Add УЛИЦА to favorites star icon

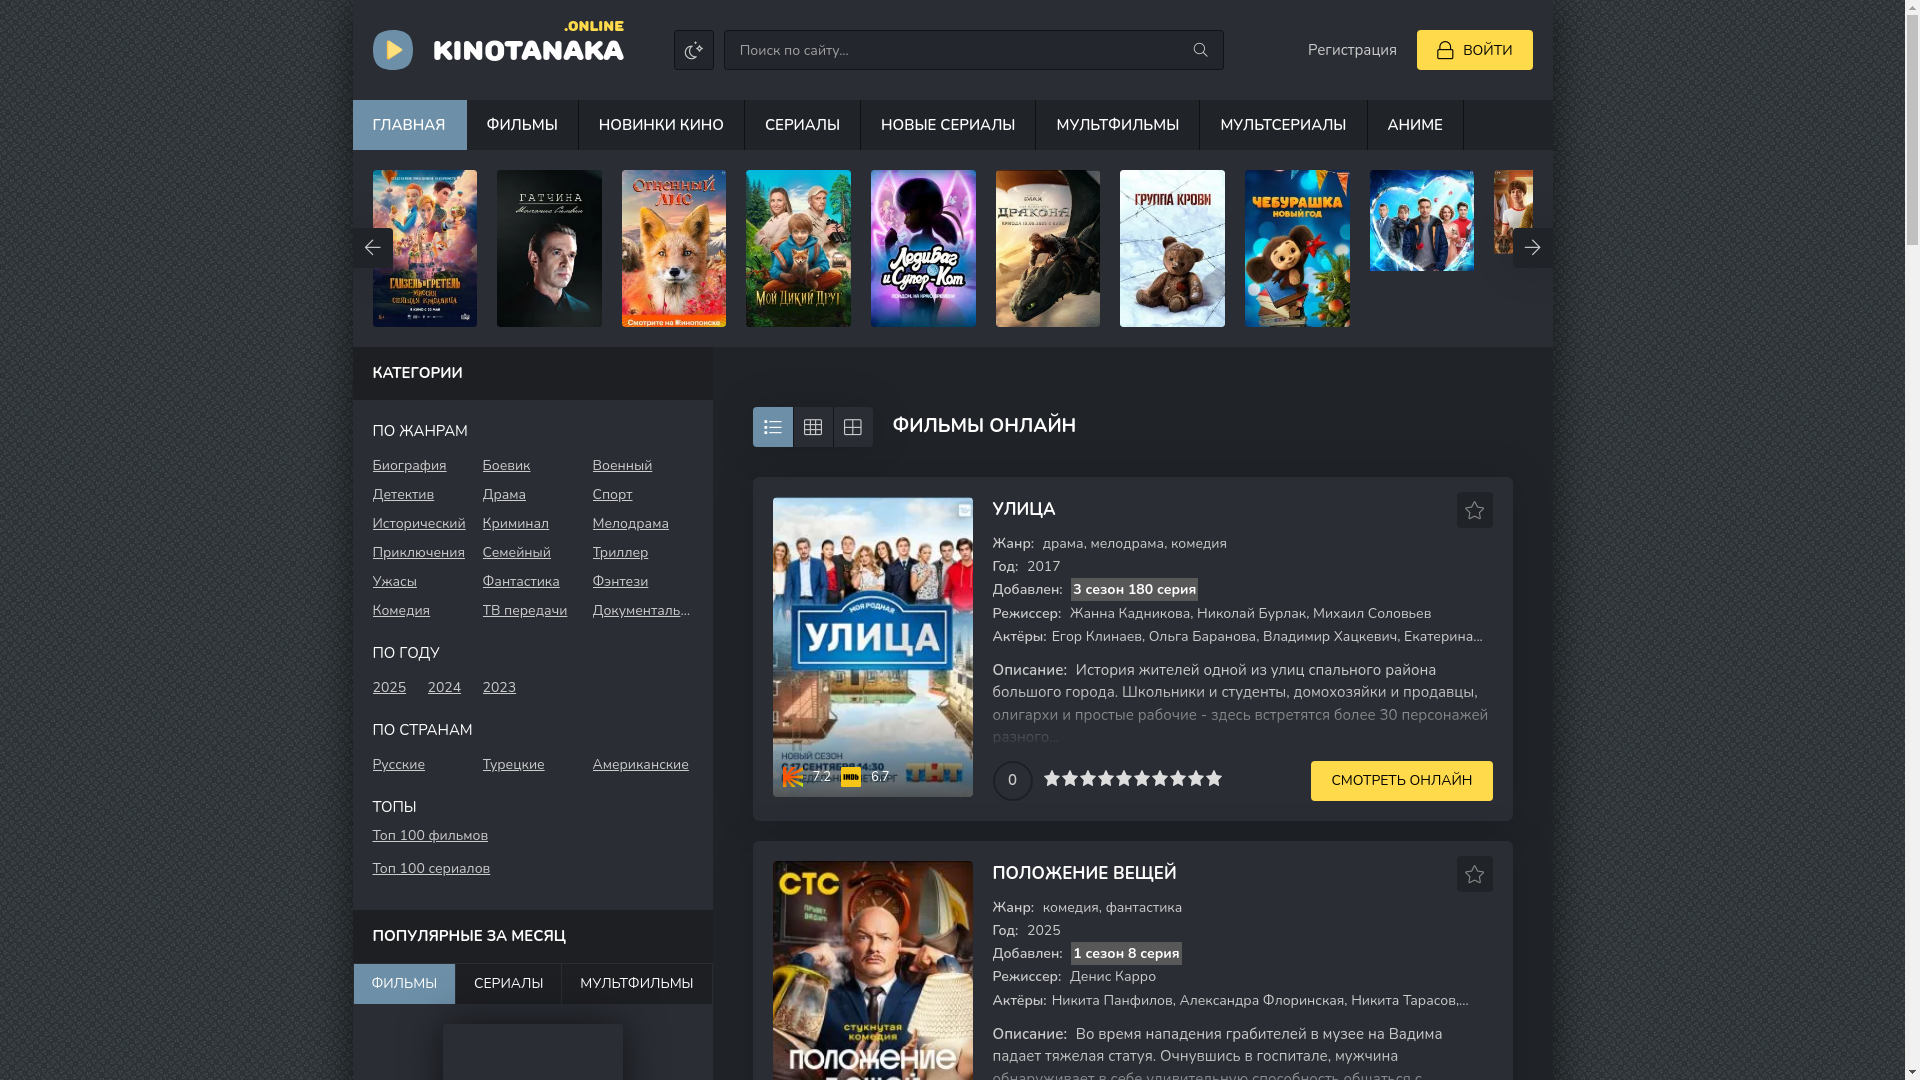point(1474,510)
